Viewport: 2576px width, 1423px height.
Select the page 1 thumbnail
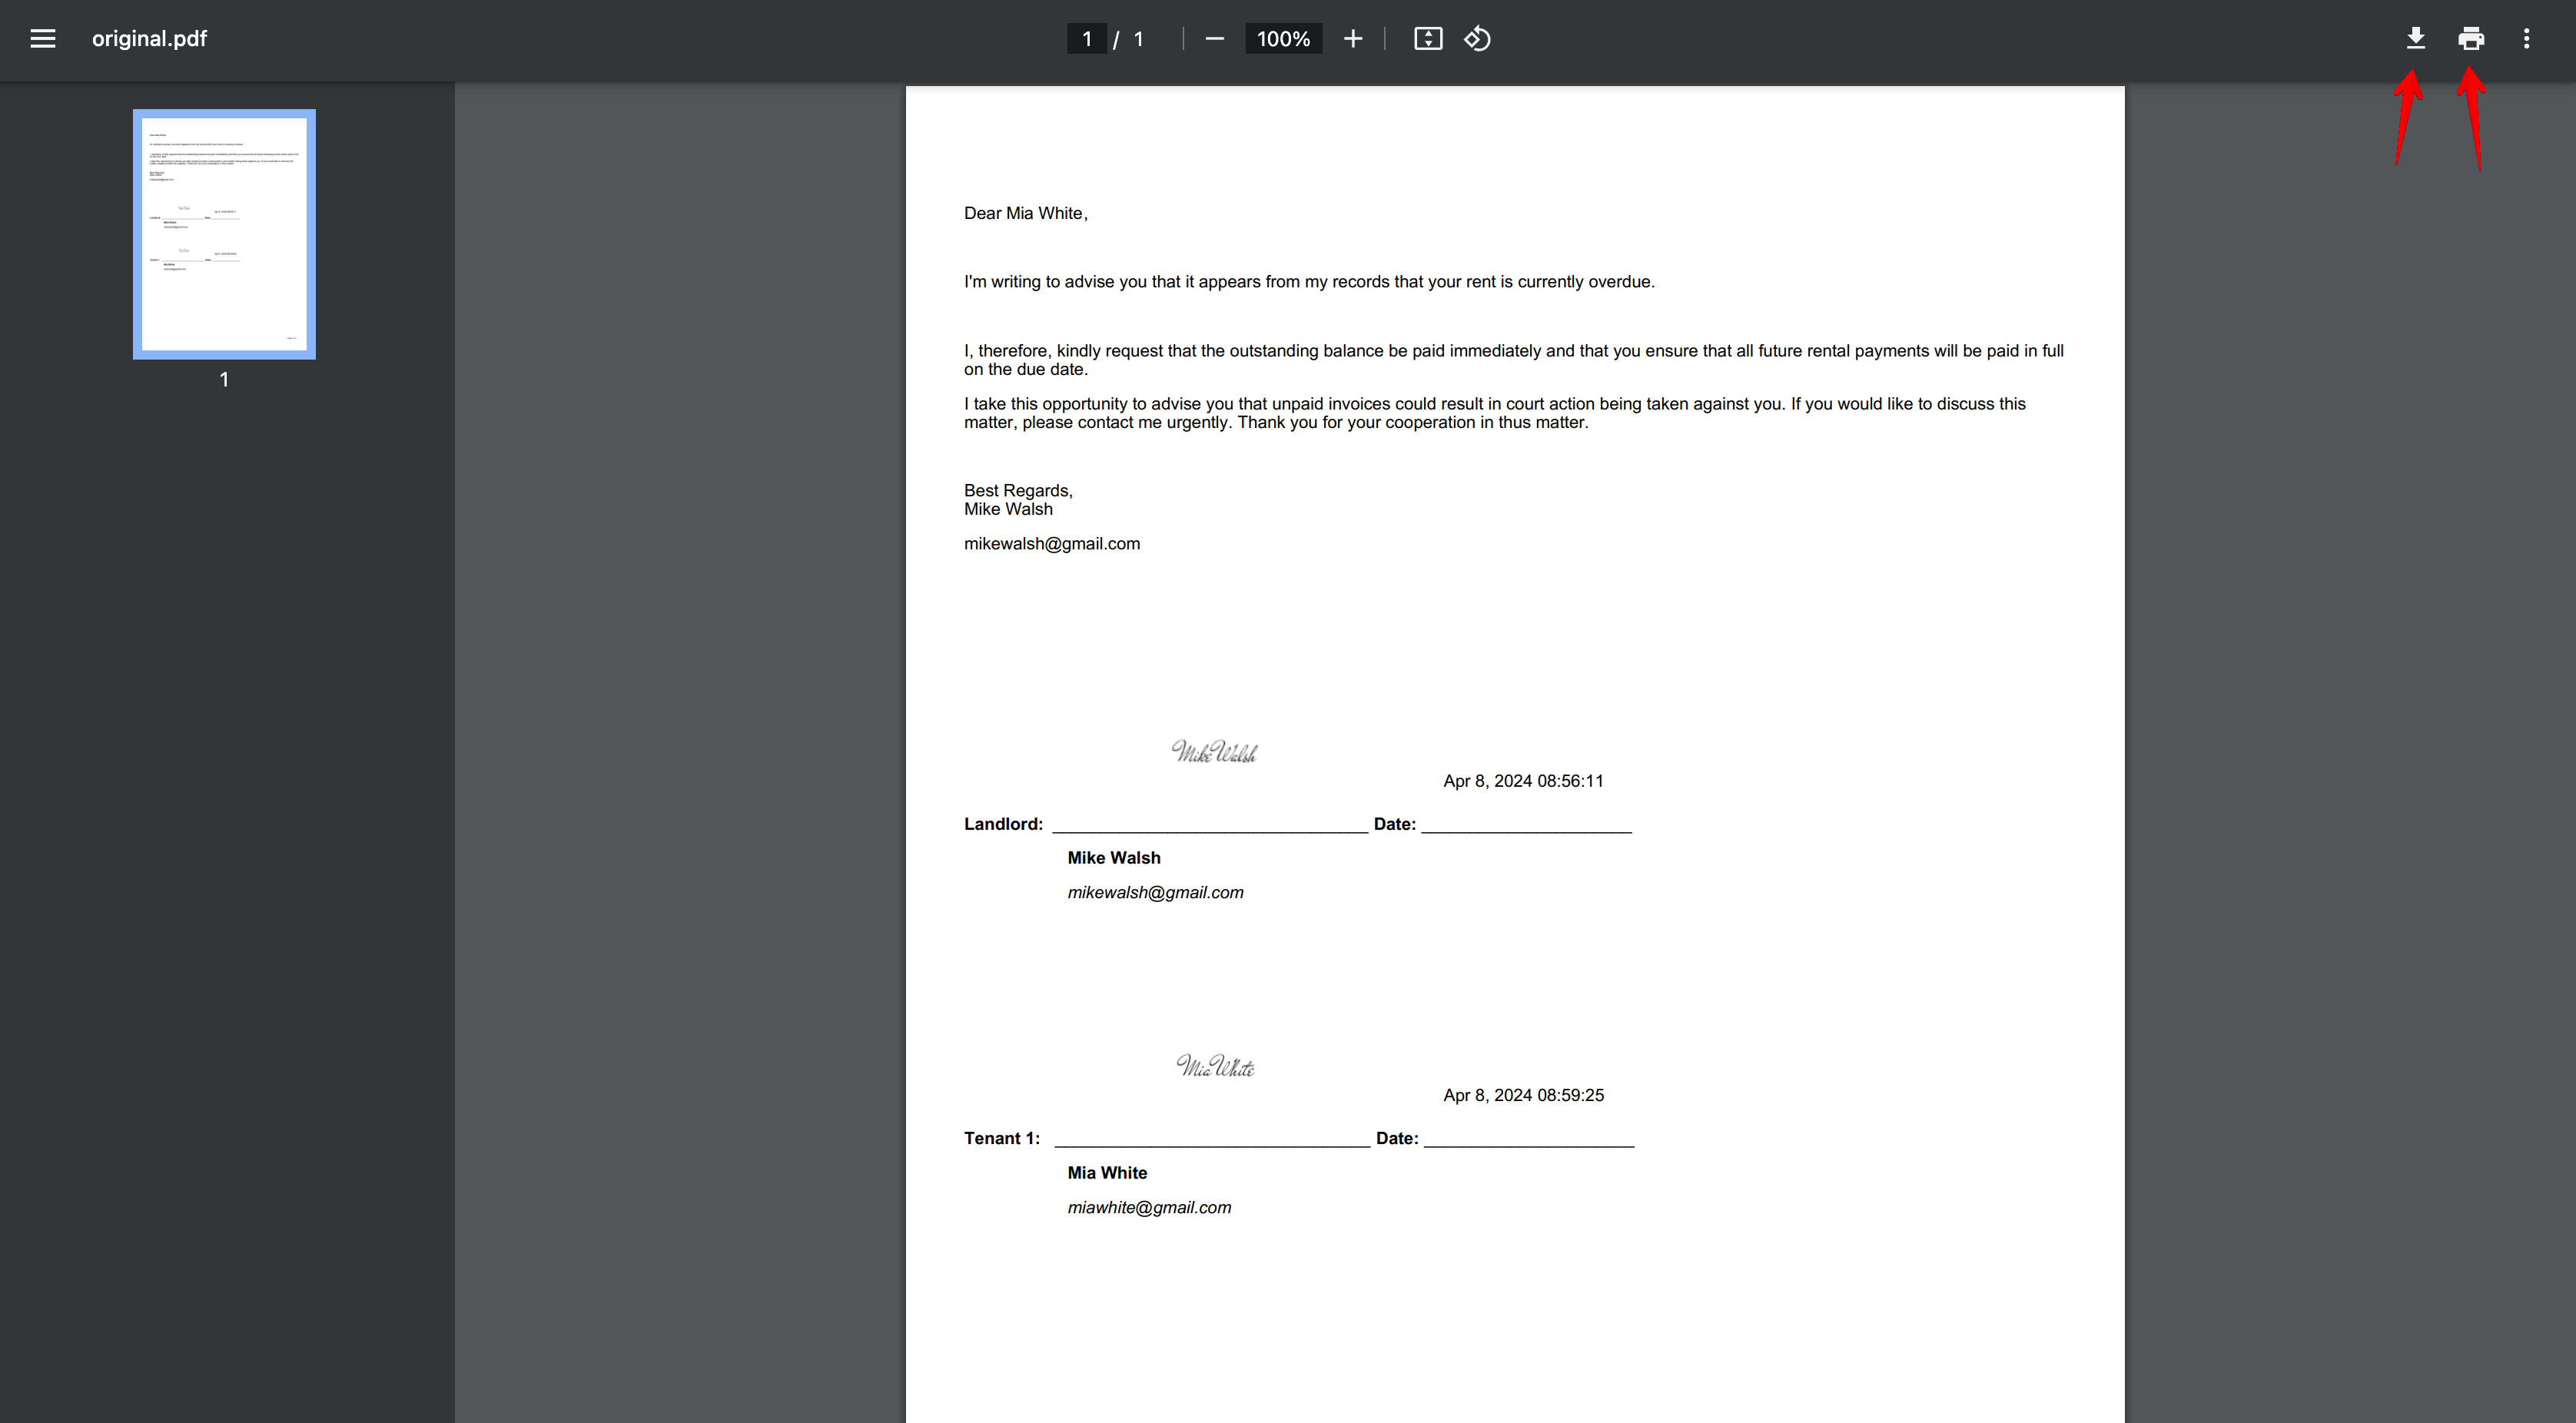click(224, 234)
